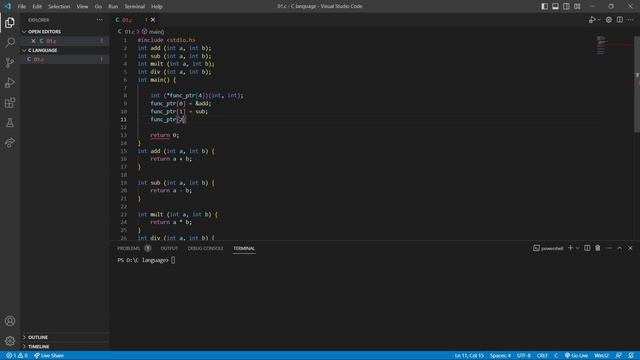Open the Explorer view in activity bar
Image resolution: width=640 pixels, height=360 pixels.
(10, 22)
